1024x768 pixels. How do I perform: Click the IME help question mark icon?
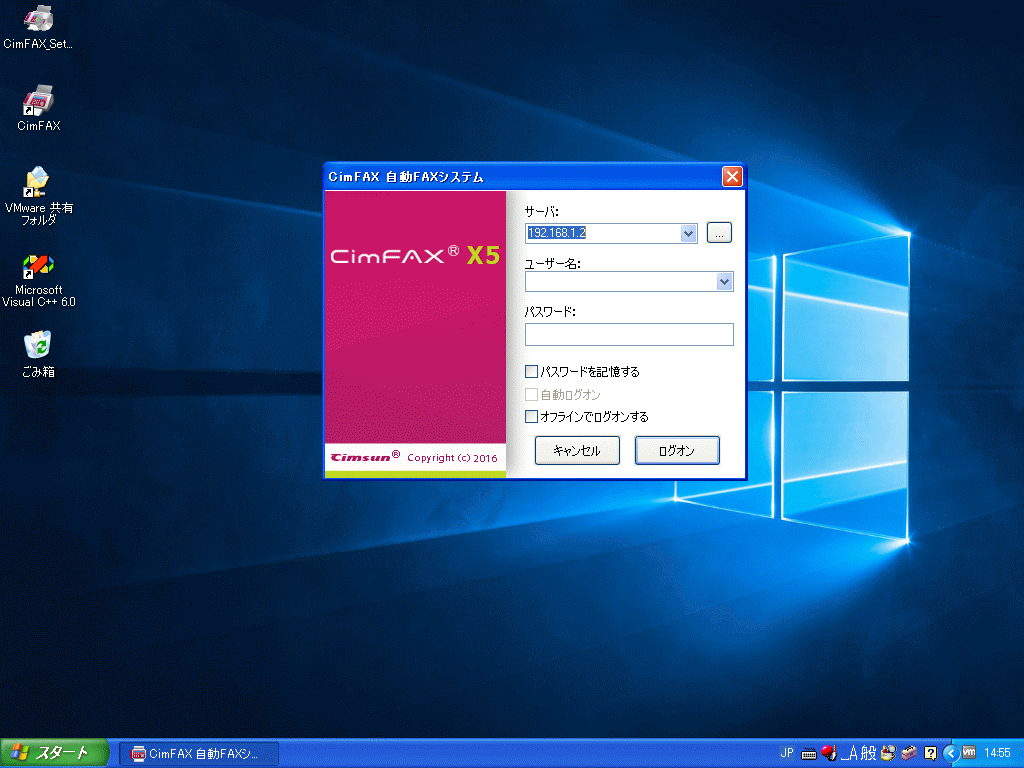point(930,753)
